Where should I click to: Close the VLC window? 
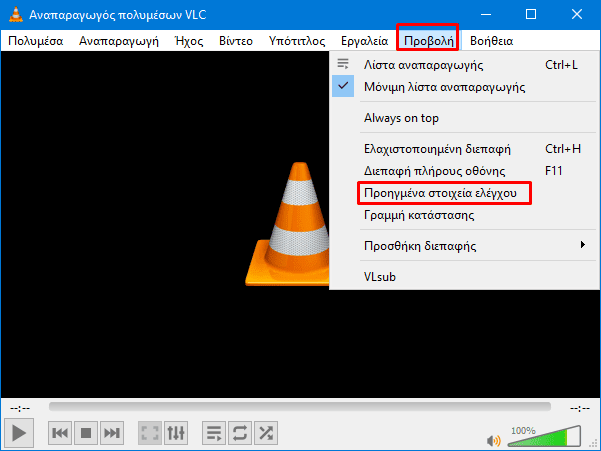tap(576, 15)
